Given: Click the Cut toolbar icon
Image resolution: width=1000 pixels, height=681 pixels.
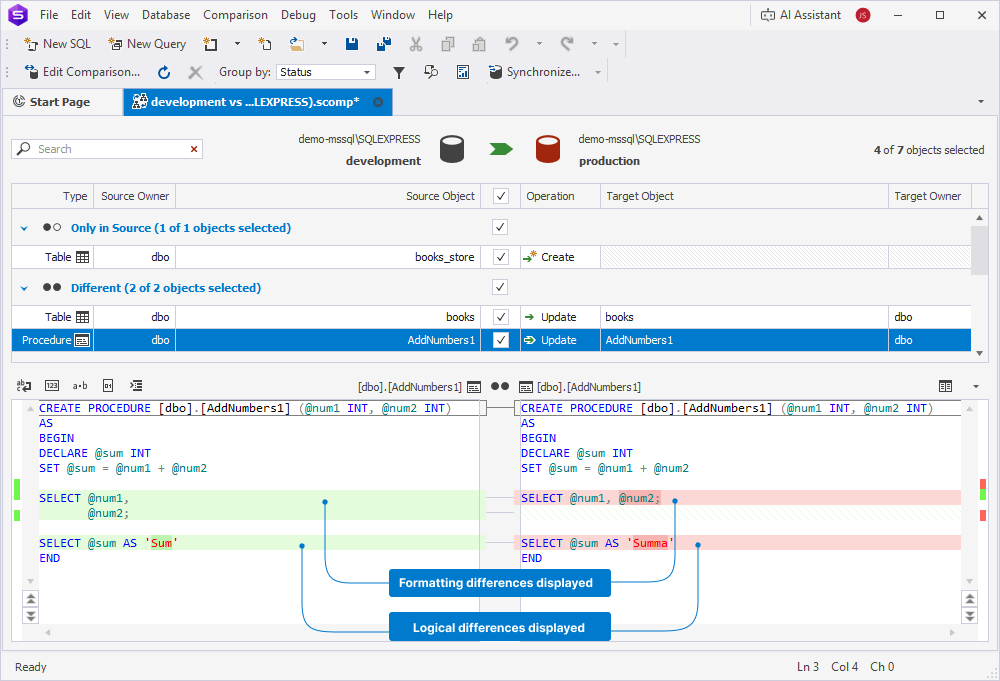Looking at the screenshot, I should [x=415, y=44].
